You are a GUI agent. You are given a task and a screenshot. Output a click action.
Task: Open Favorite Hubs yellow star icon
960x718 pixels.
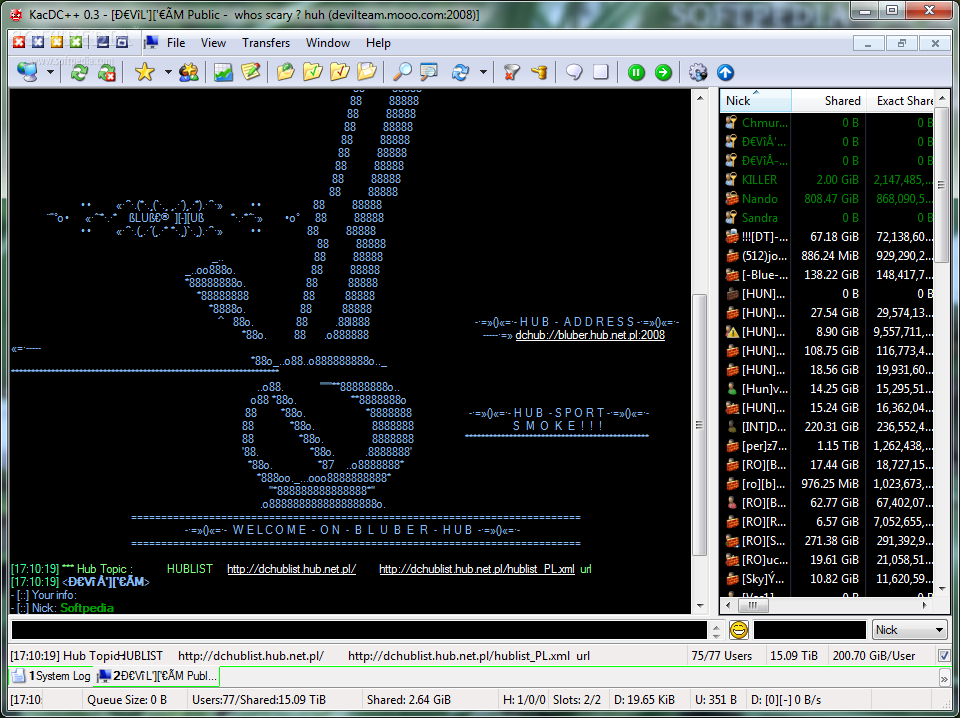click(145, 72)
